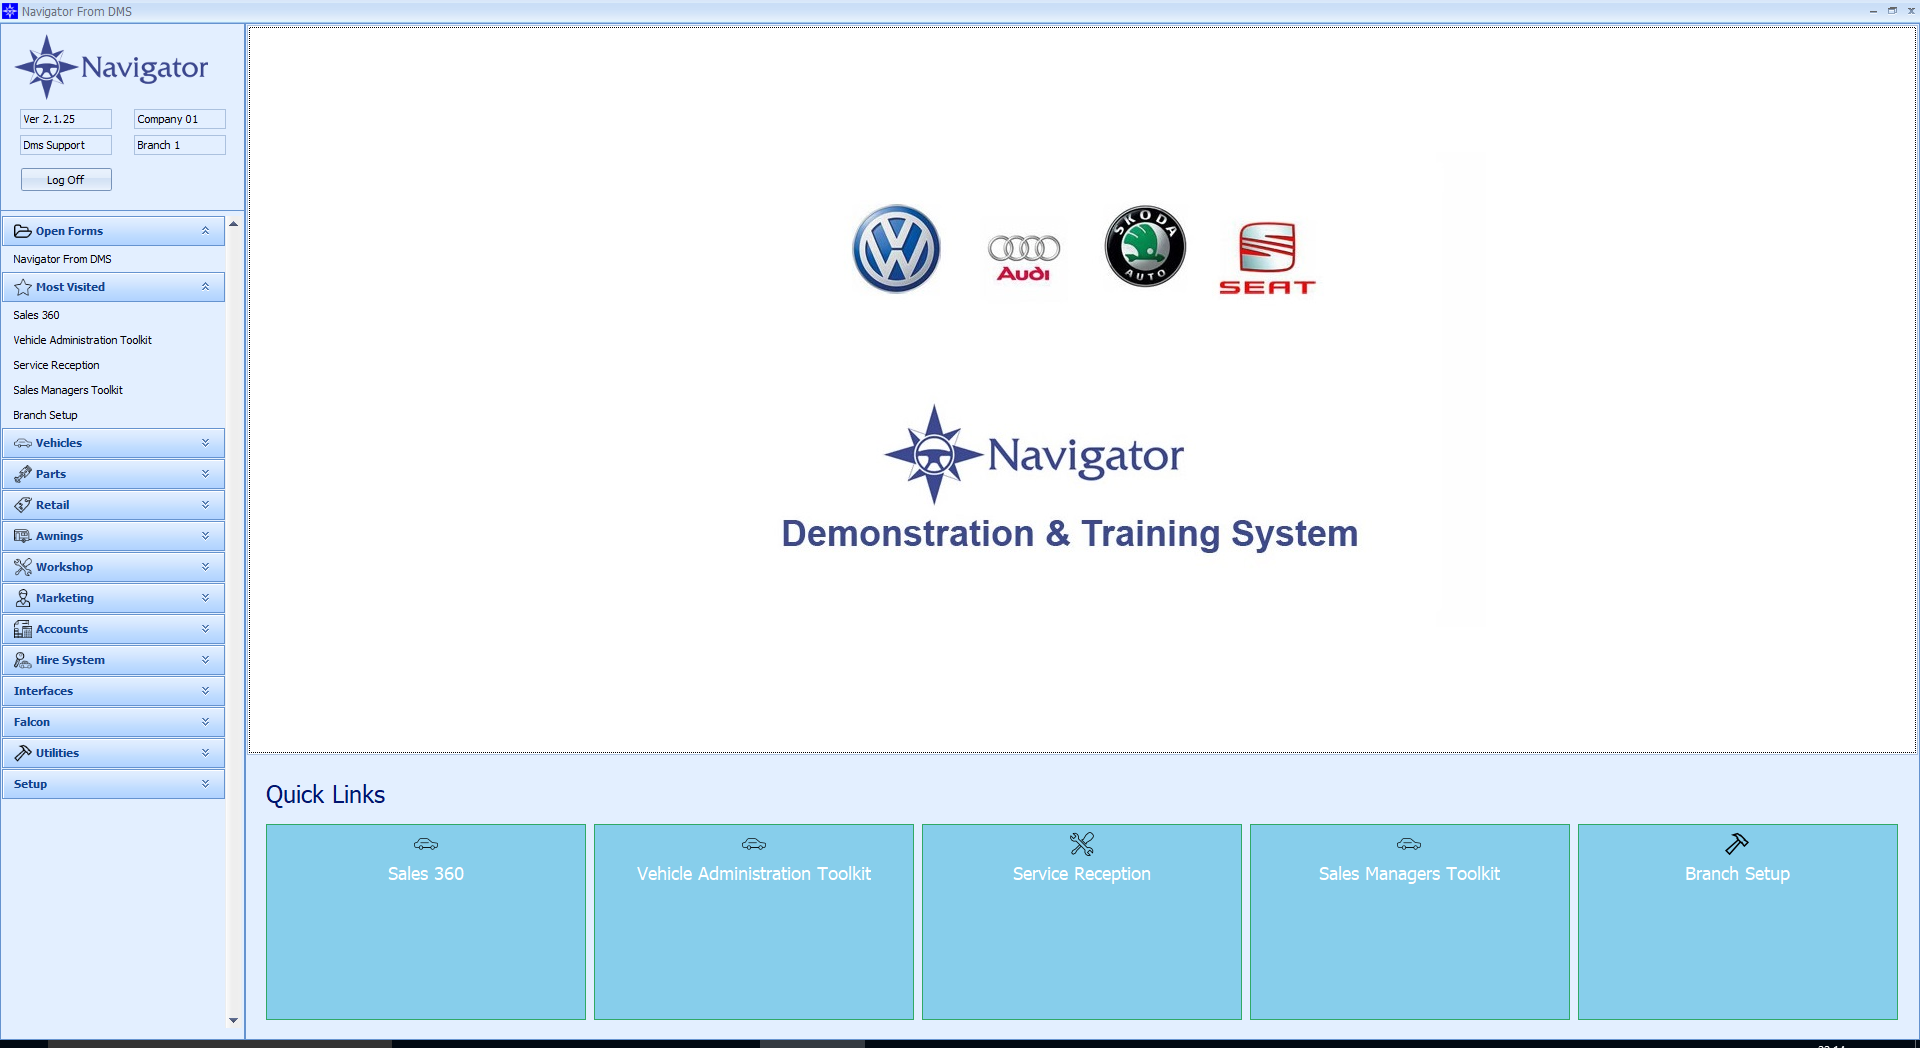Expand the Parts section chevron
The height and width of the screenshot is (1048, 1920).
(x=205, y=474)
